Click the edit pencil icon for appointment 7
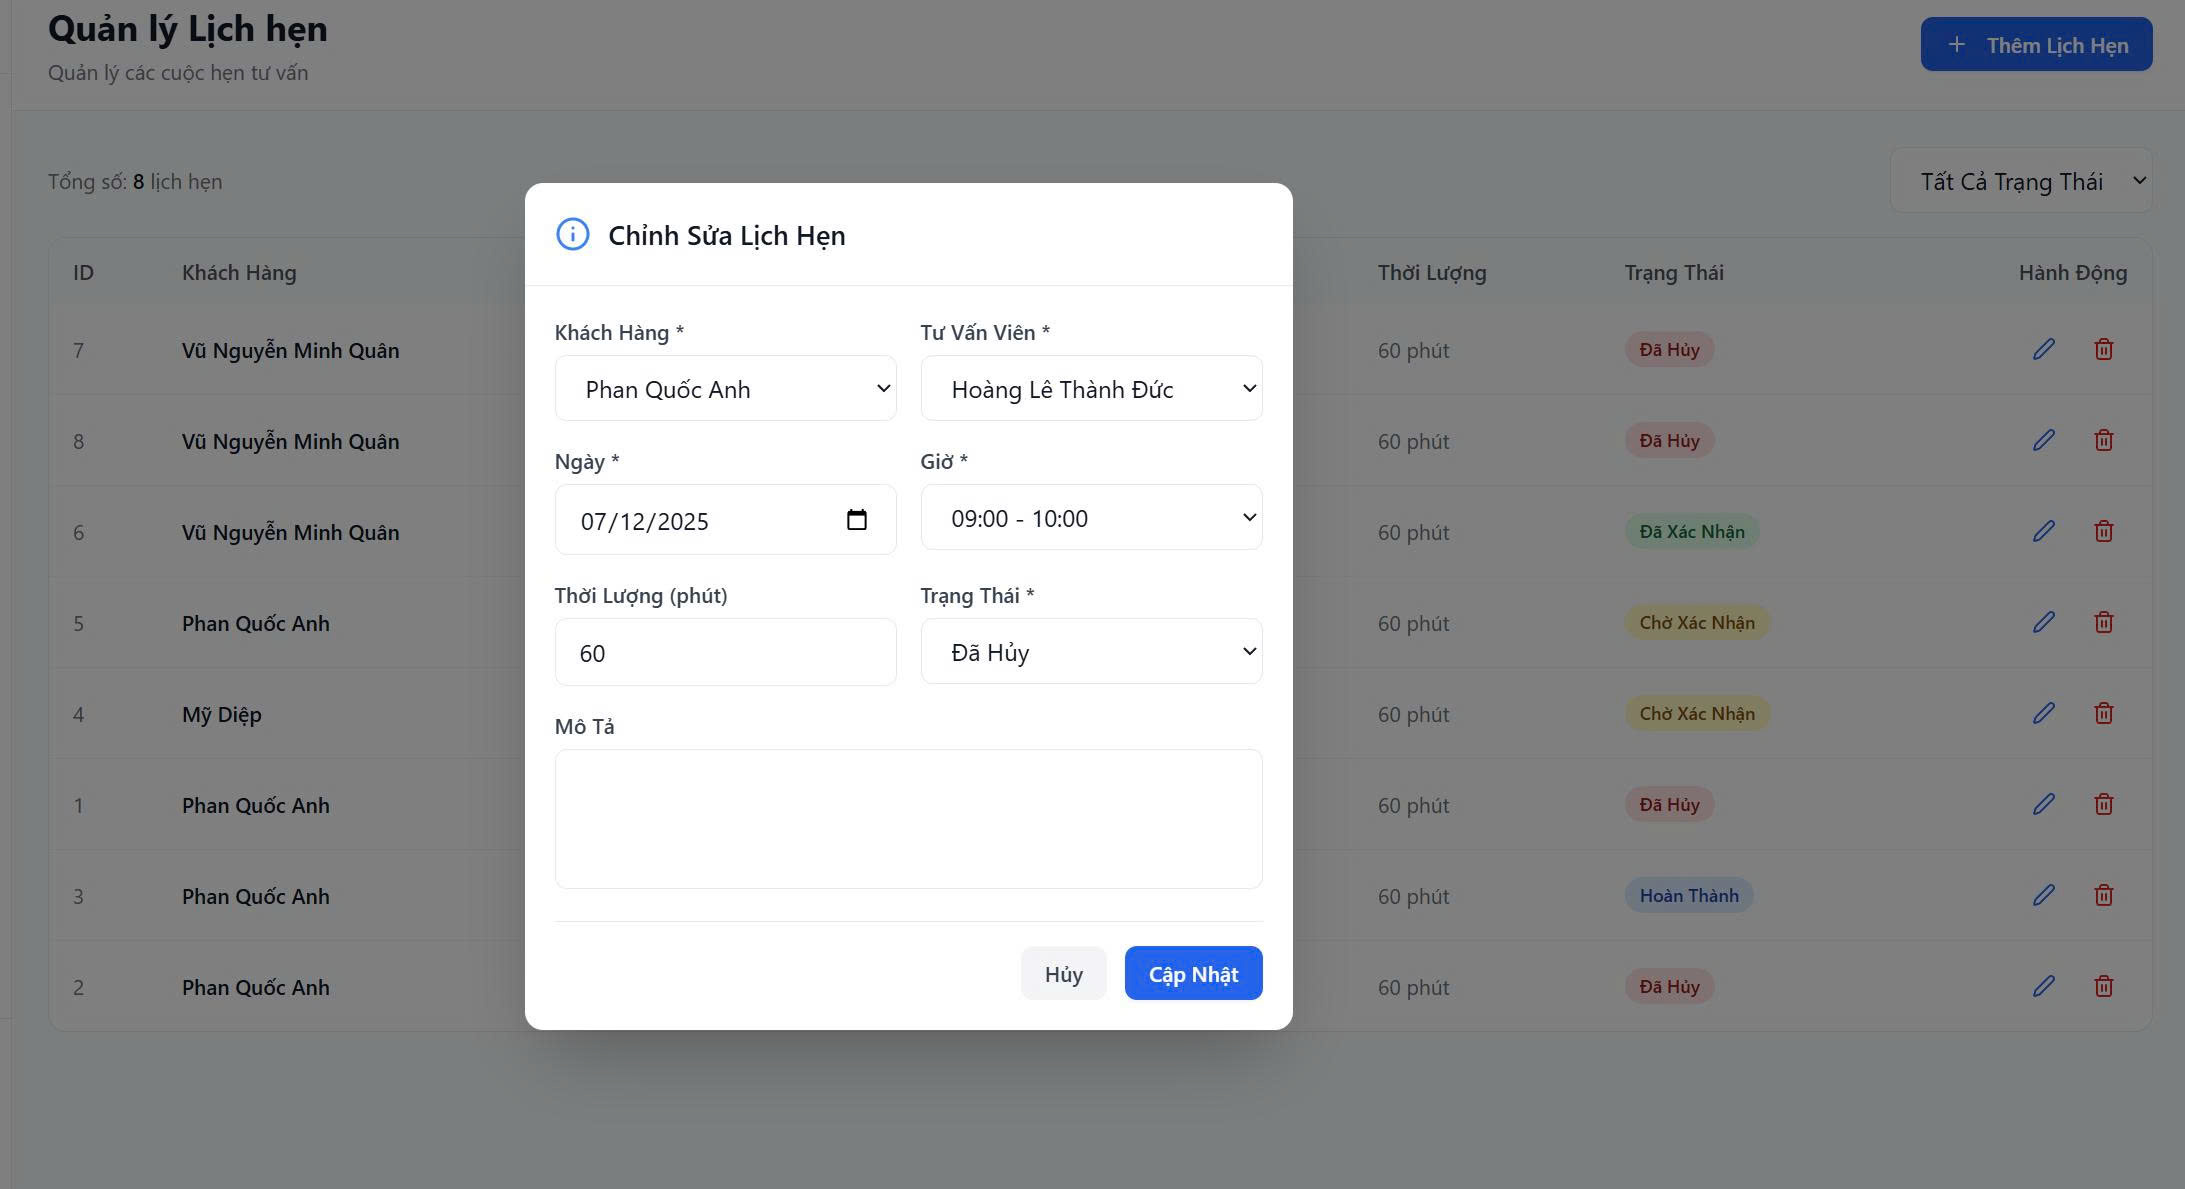Image resolution: width=2185 pixels, height=1189 pixels. coord(2043,349)
